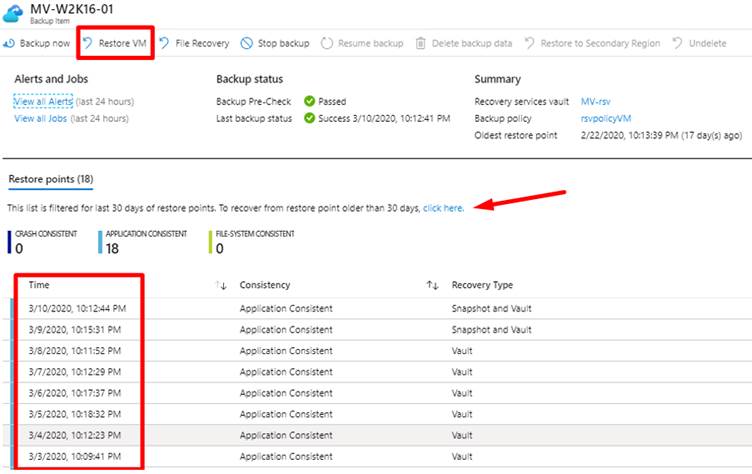Open View all Alerts link
The width and height of the screenshot is (752, 474).
click(x=43, y=101)
